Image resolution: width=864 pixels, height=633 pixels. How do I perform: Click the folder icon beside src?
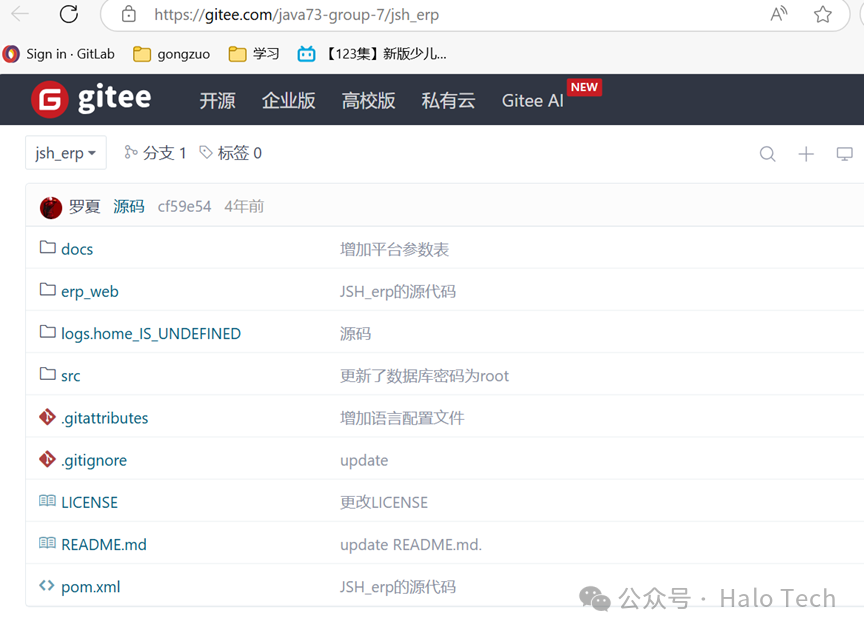pyautogui.click(x=47, y=374)
